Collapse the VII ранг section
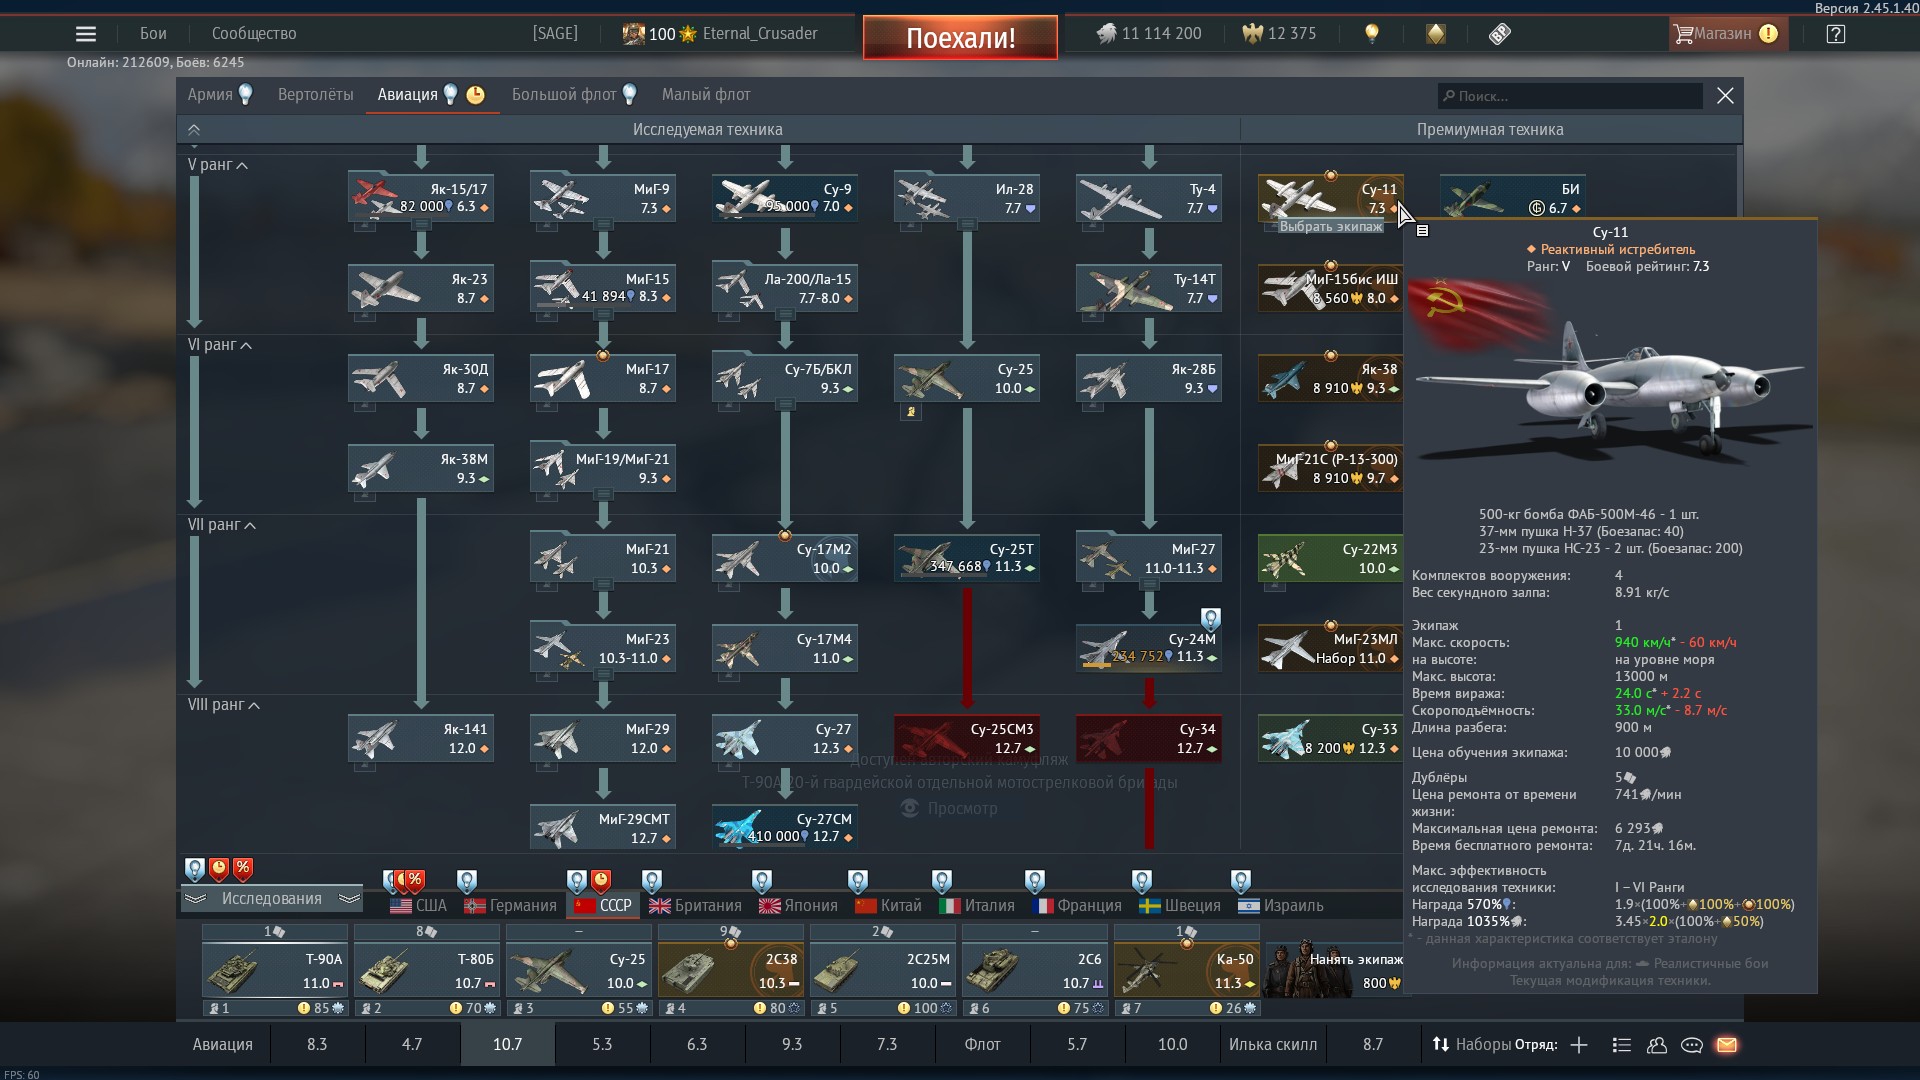 pos(222,525)
